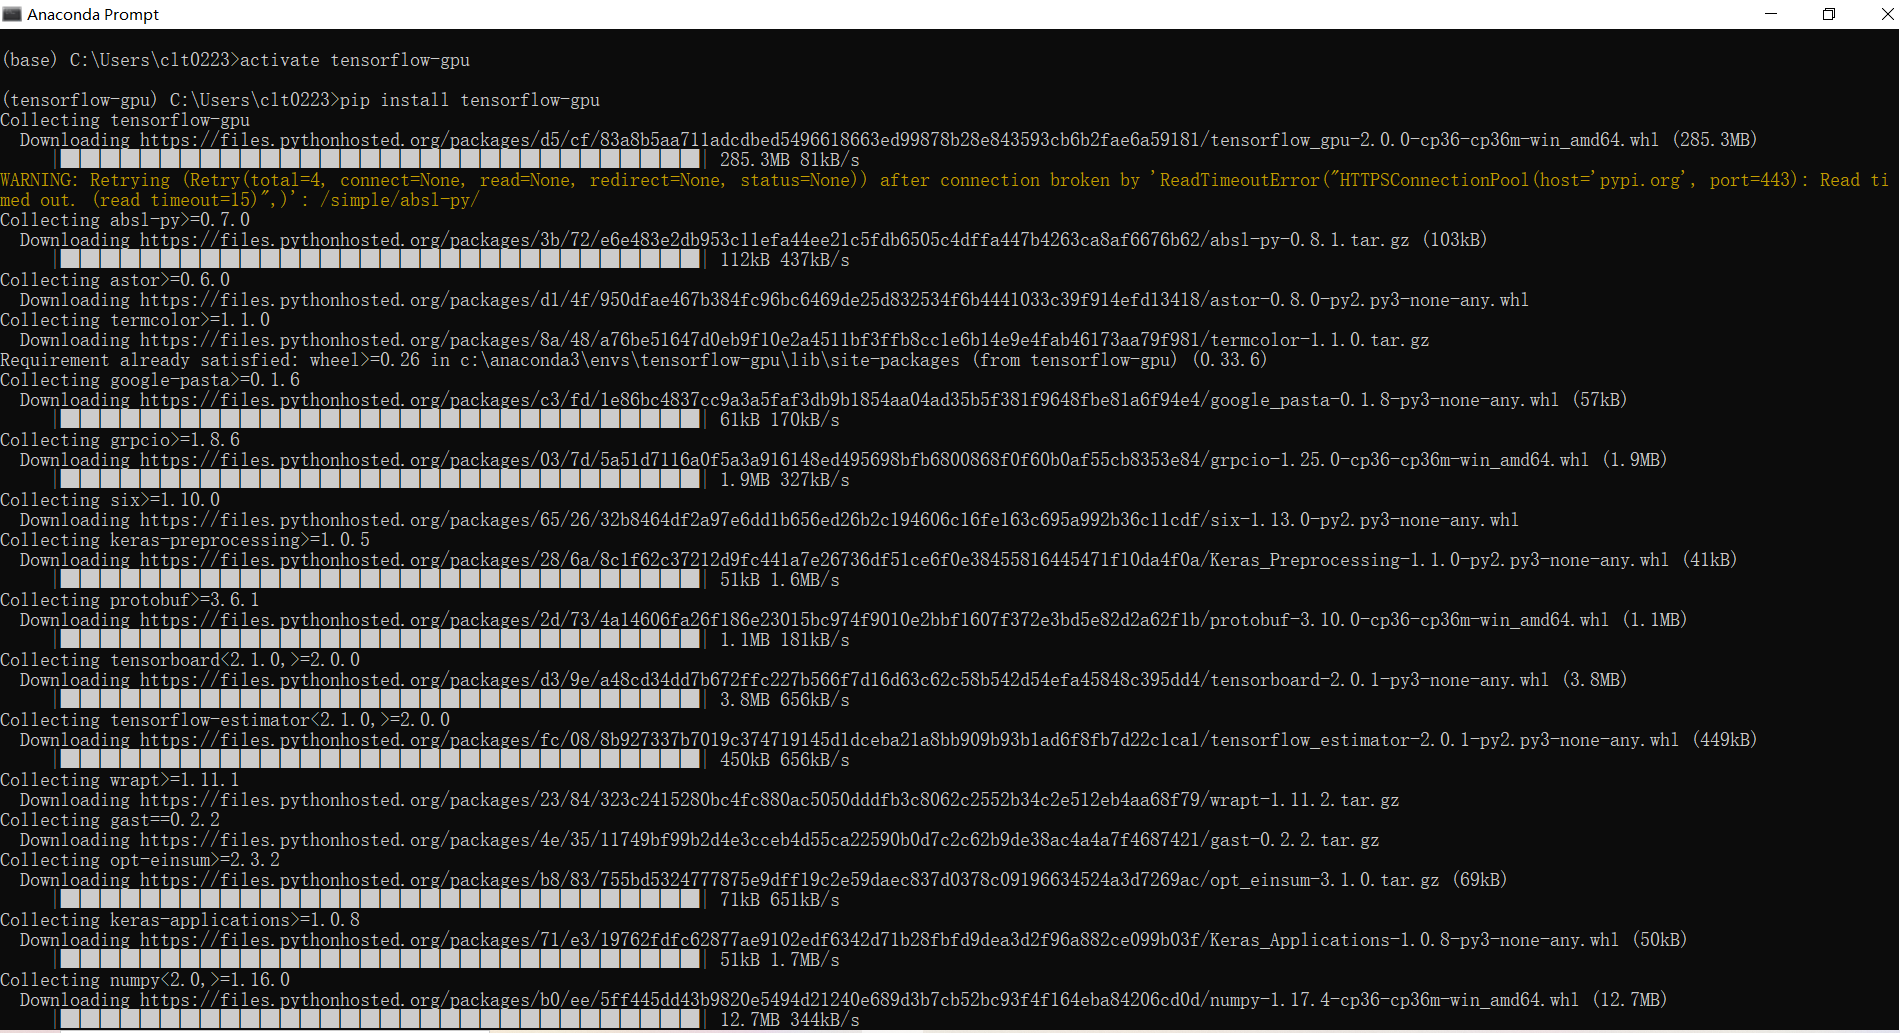Click the google_pasta-0.1.8 wheel download URL
The width and height of the screenshot is (1900, 1033).
(850, 400)
